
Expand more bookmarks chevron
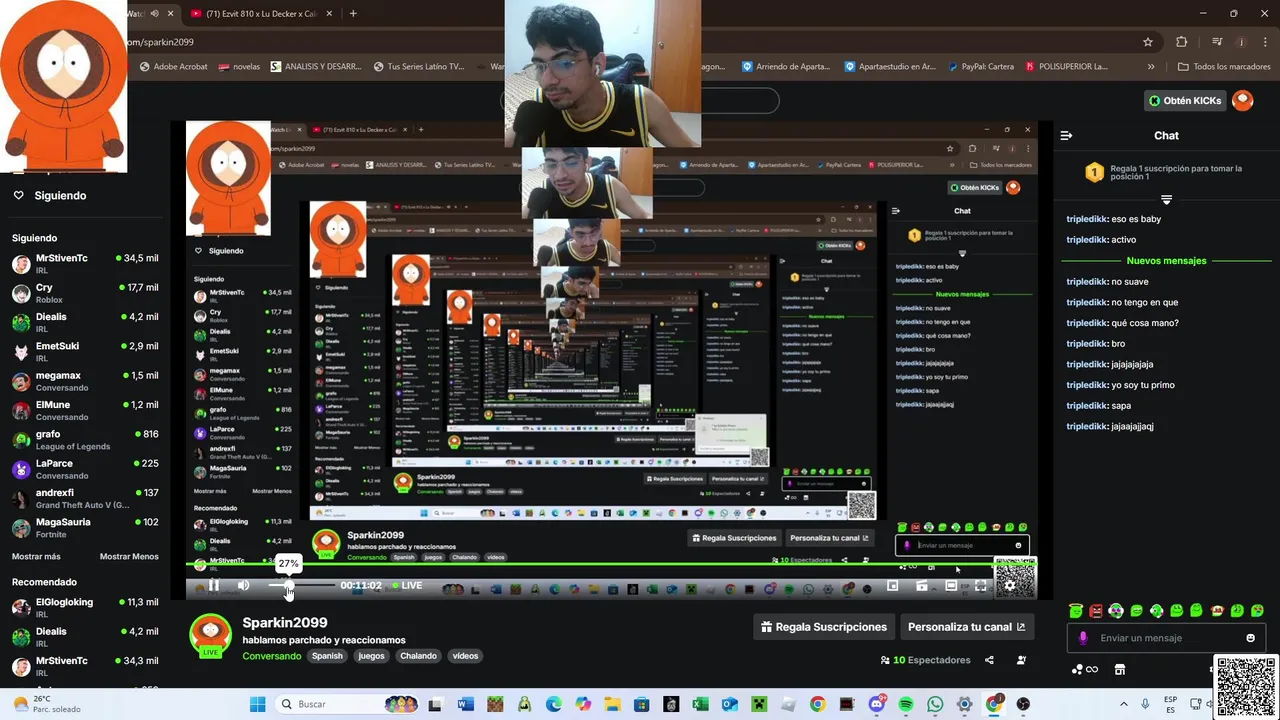click(x=1151, y=67)
